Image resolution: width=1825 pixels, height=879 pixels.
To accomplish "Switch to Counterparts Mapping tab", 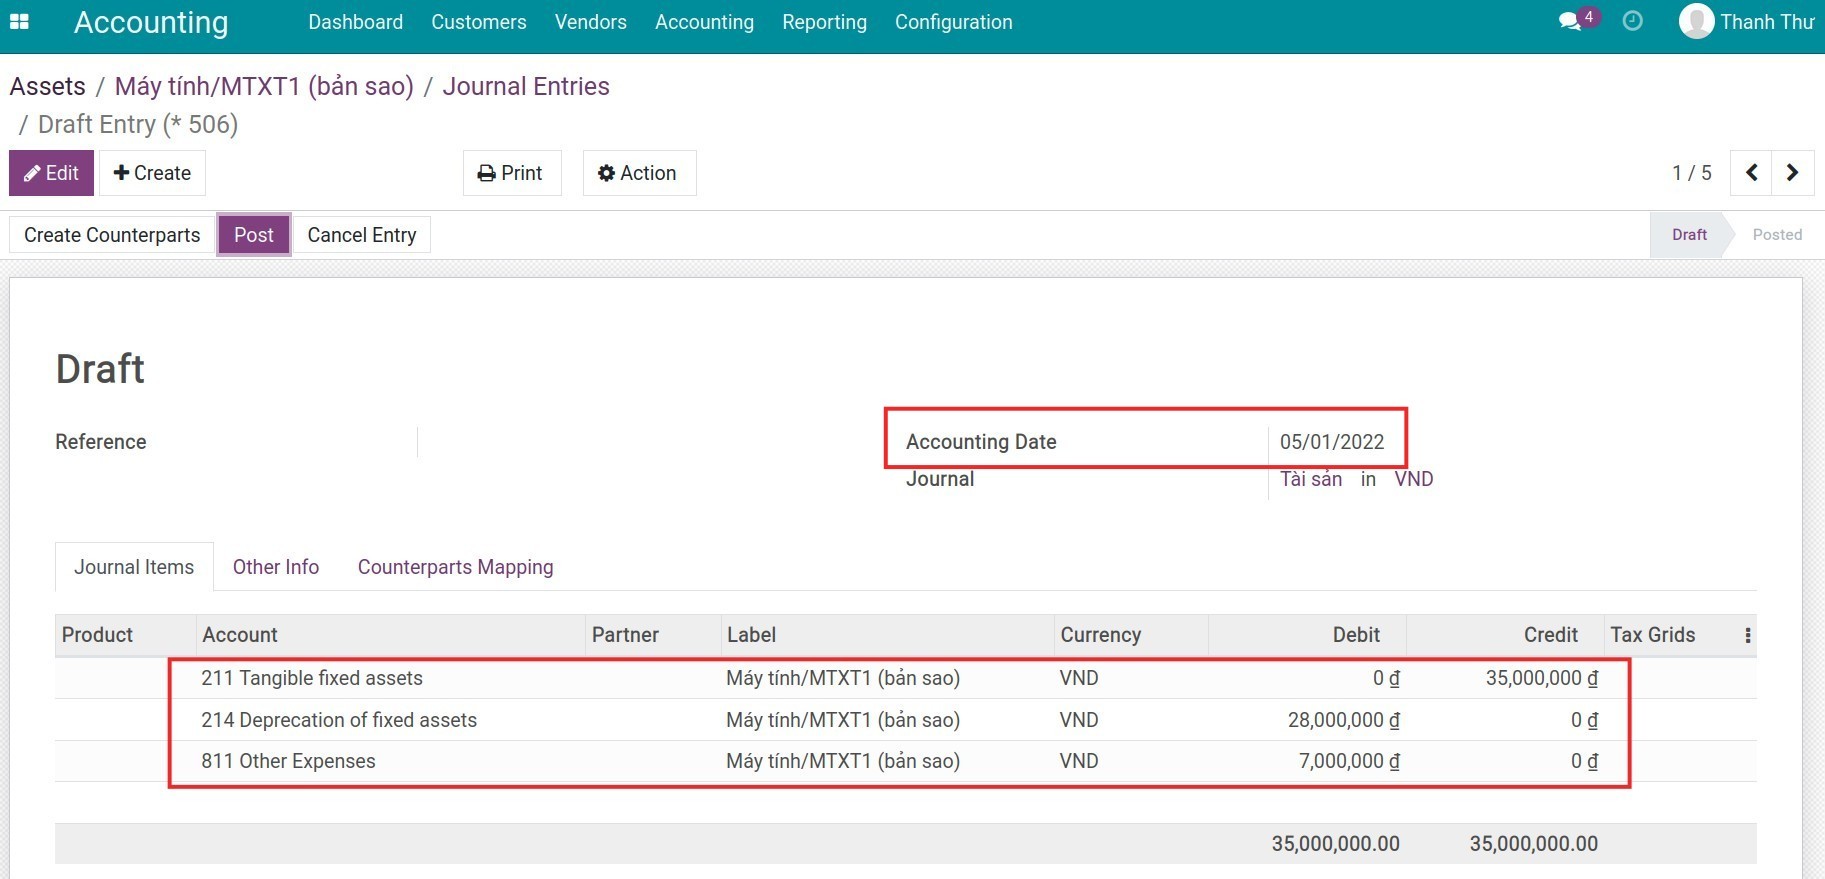I will point(455,567).
